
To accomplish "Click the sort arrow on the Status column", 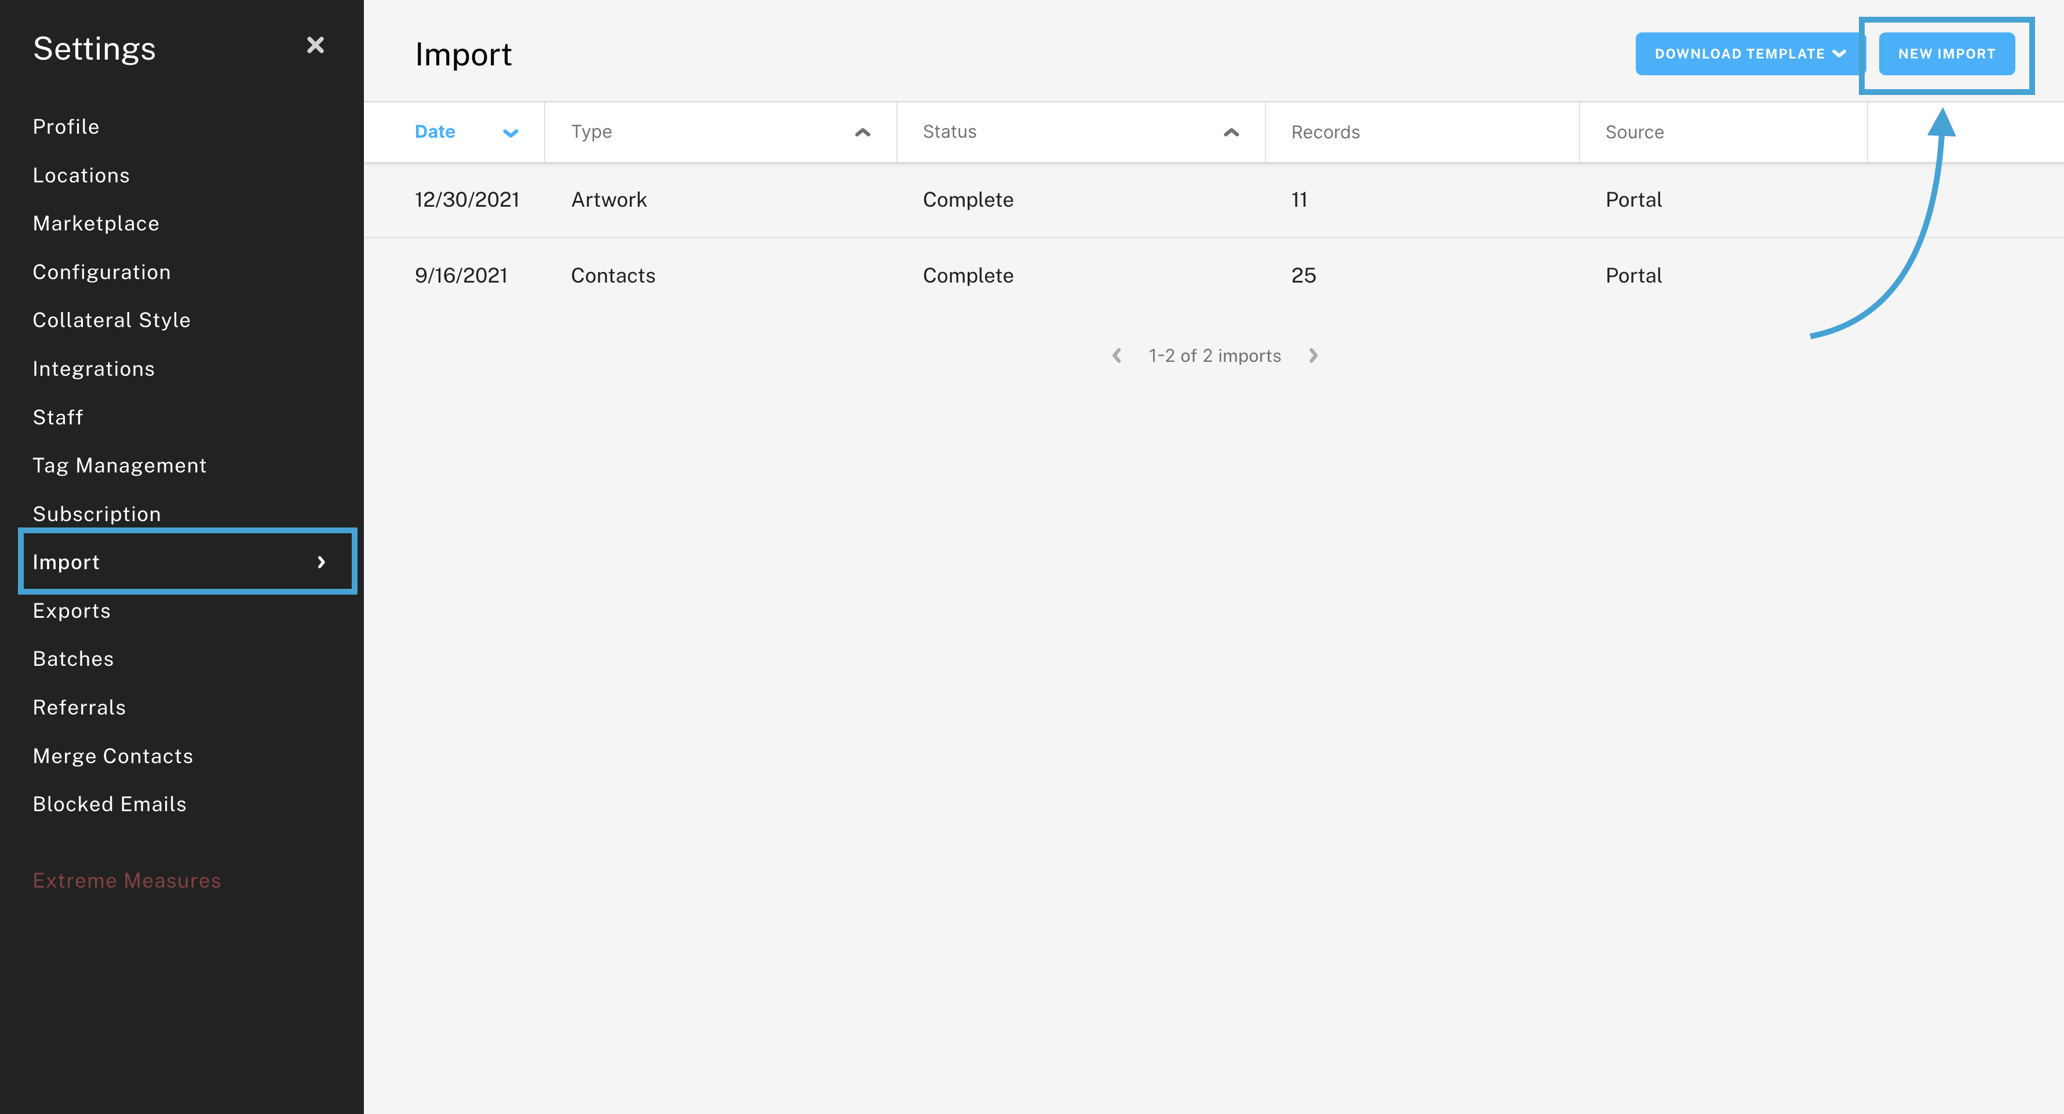I will [x=1229, y=131].
